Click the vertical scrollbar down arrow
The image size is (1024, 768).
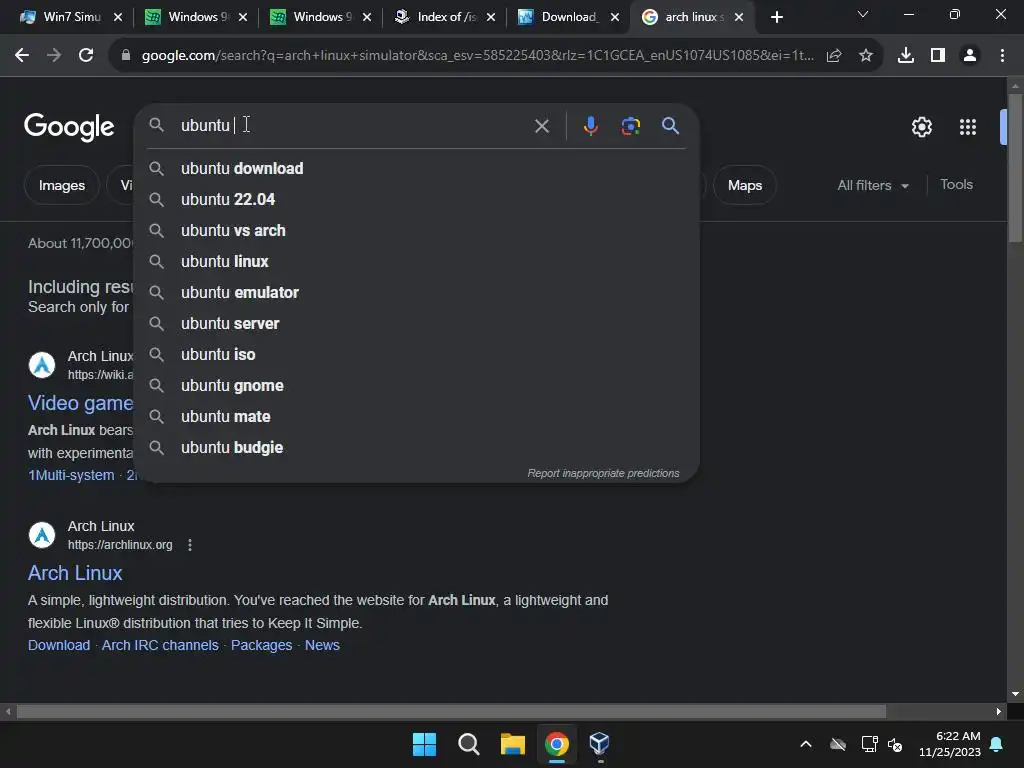pos(1015,694)
